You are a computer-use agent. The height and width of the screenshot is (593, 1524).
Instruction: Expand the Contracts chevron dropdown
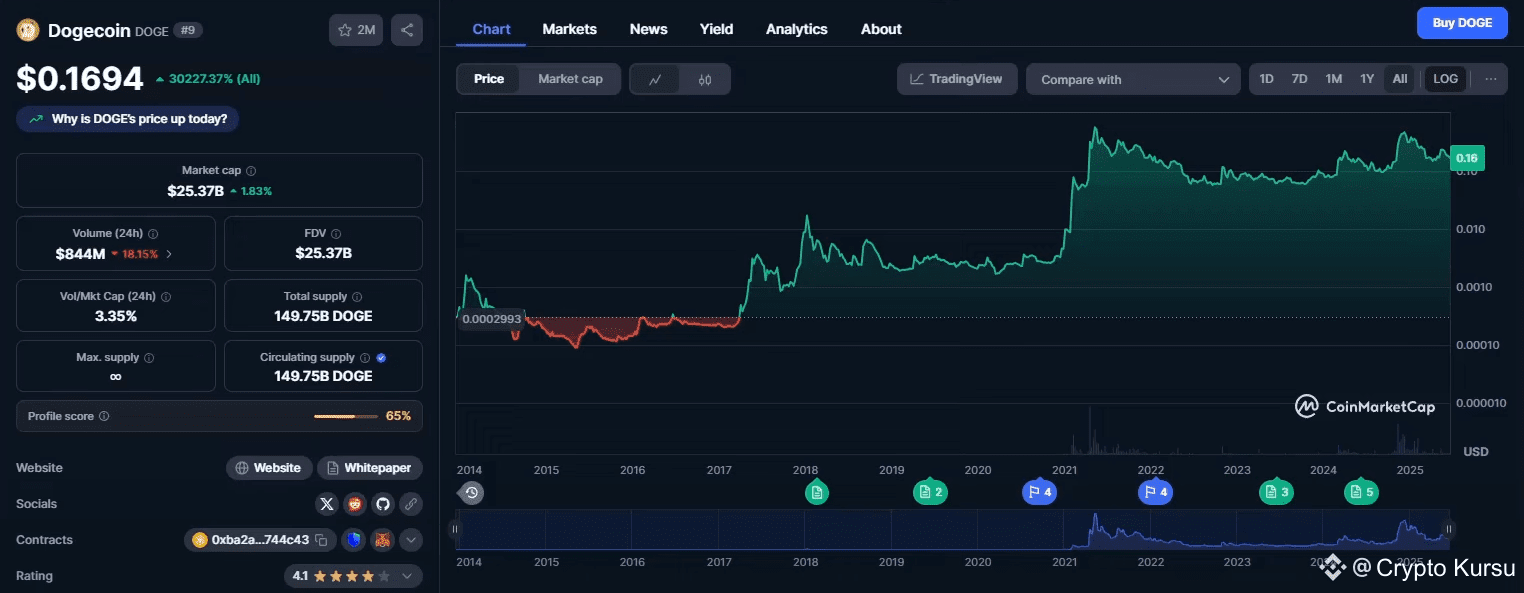pyautogui.click(x=411, y=540)
